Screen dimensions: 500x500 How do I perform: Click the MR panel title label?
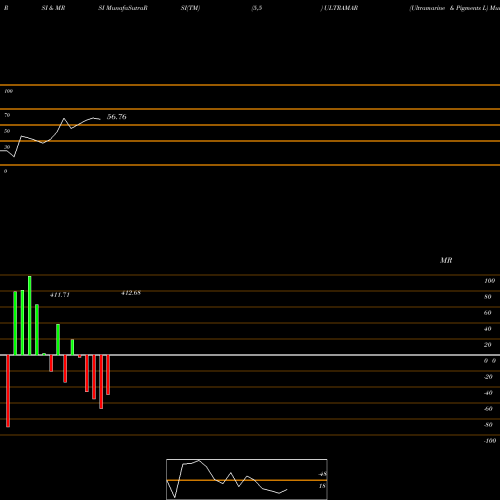click(446, 260)
